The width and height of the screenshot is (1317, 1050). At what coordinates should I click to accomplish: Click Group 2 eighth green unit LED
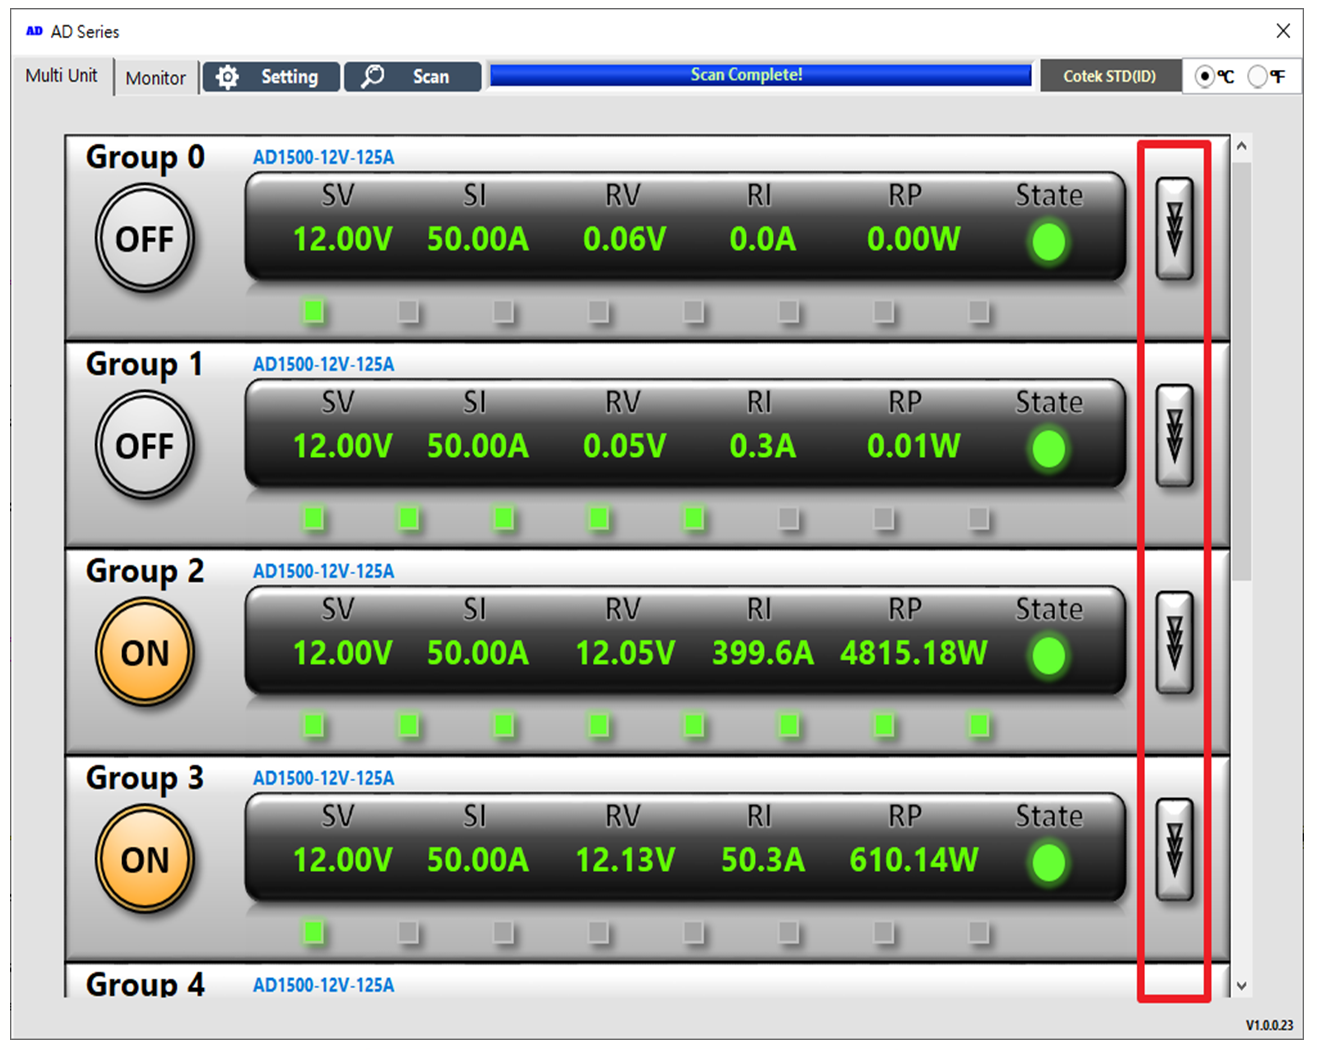[979, 725]
